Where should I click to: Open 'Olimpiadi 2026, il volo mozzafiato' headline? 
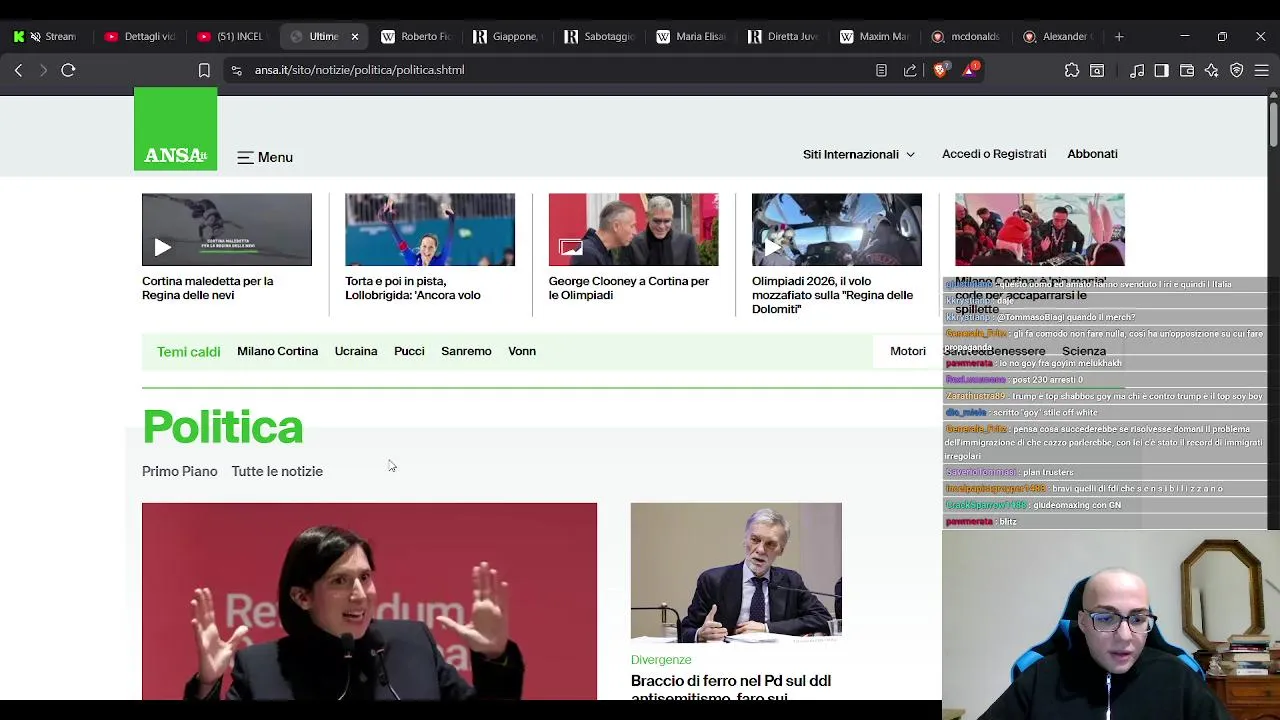(x=833, y=295)
